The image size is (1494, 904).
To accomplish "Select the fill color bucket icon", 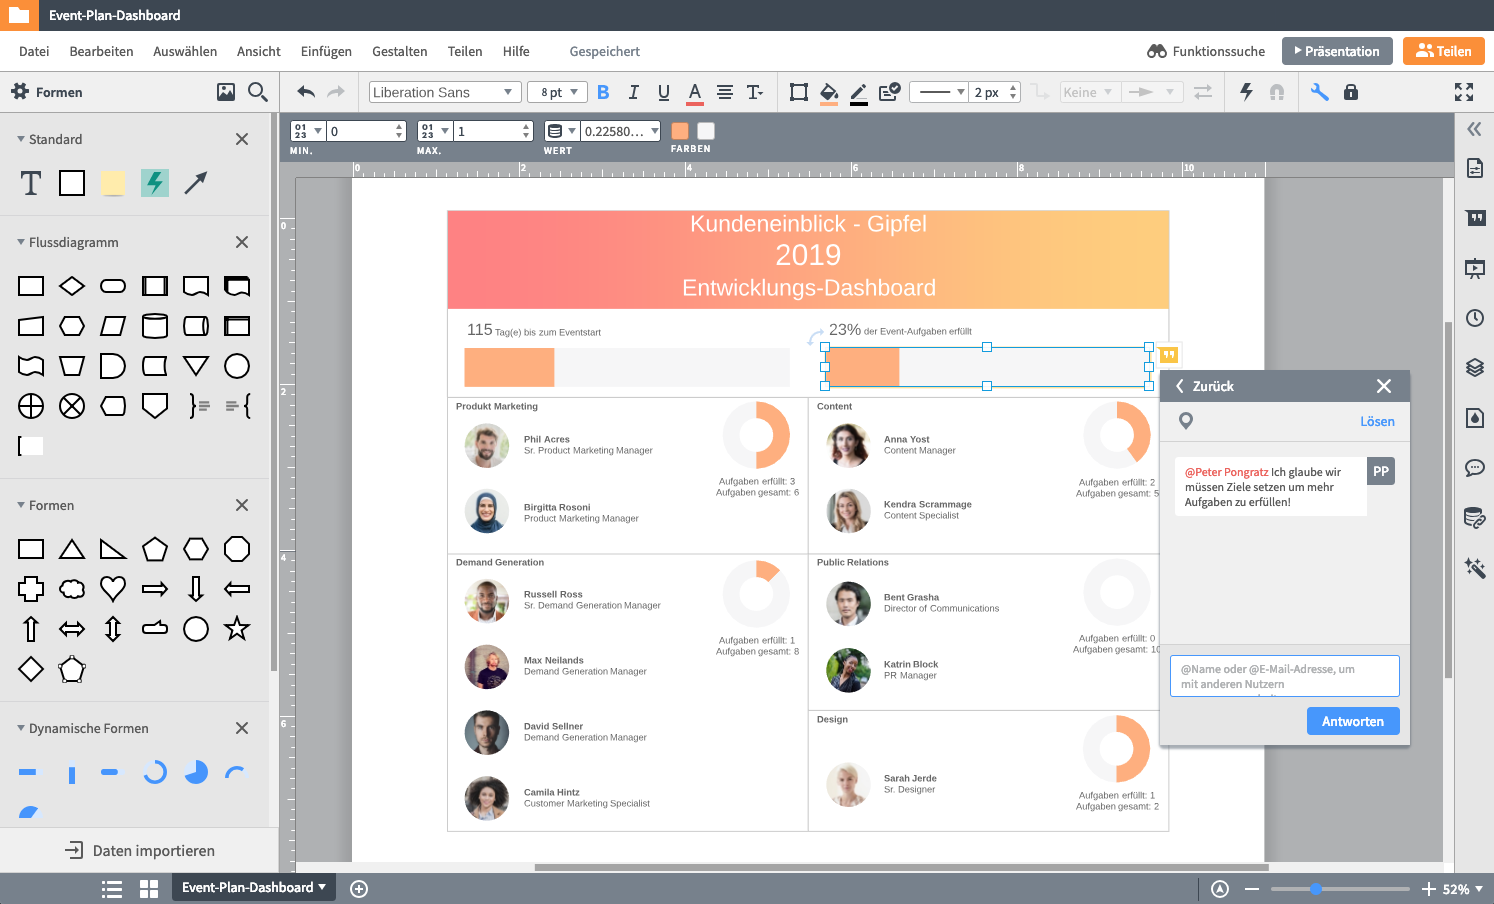I will tap(828, 92).
